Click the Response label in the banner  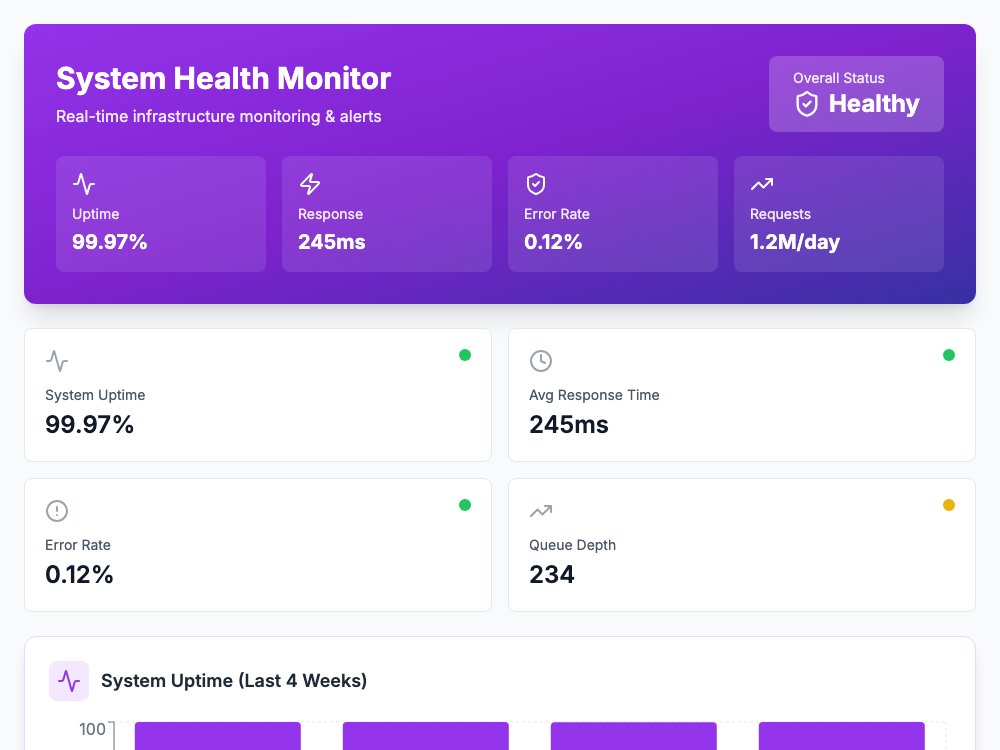330,214
